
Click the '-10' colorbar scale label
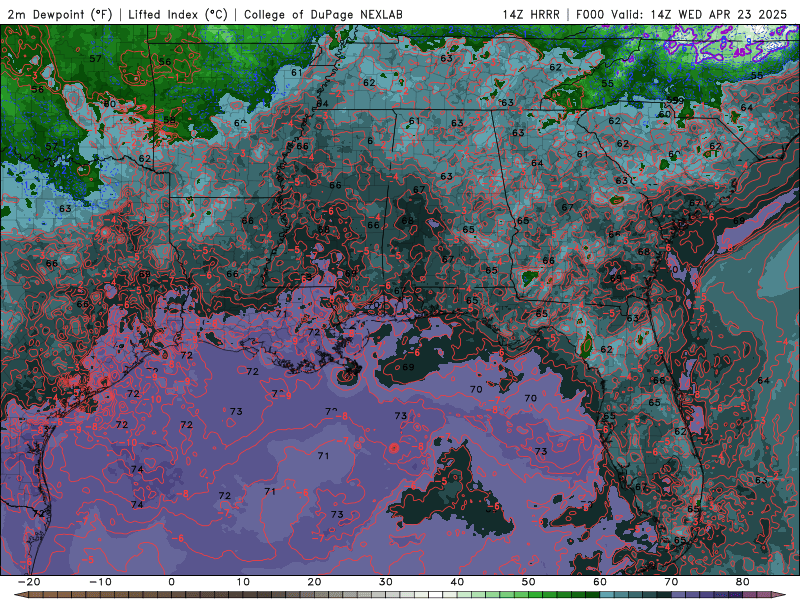100,582
